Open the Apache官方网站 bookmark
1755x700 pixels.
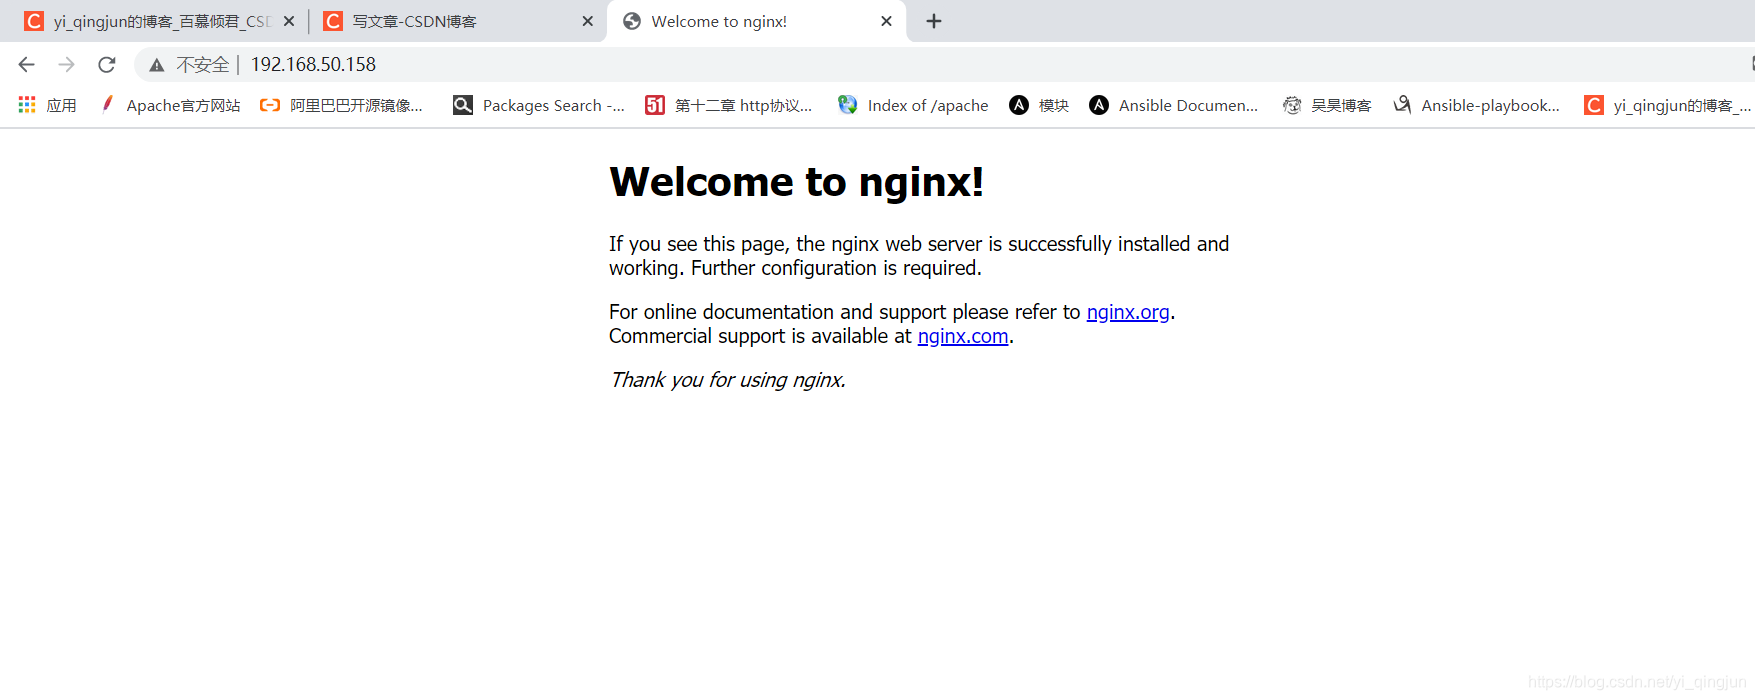tap(171, 105)
